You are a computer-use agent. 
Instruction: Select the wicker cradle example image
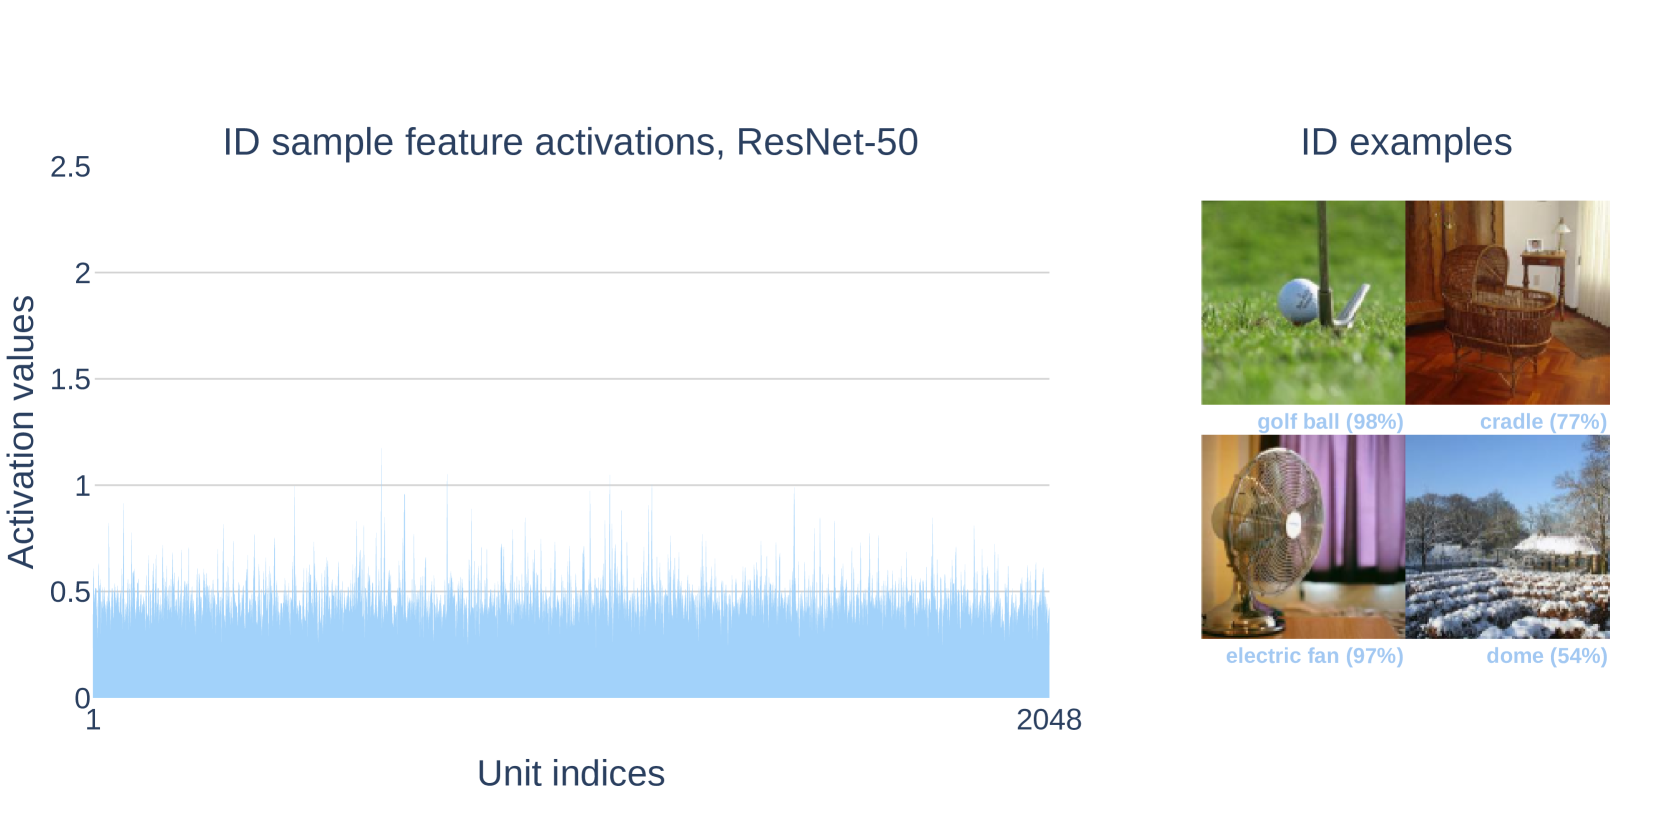click(1507, 302)
